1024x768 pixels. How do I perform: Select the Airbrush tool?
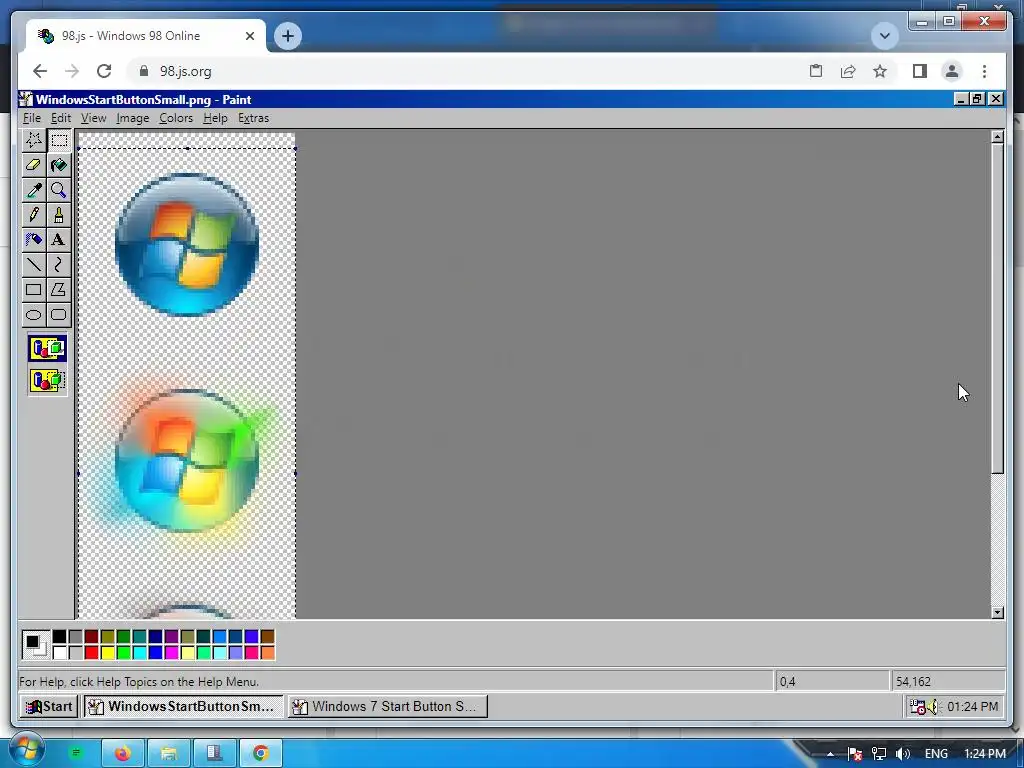[x=33, y=240]
